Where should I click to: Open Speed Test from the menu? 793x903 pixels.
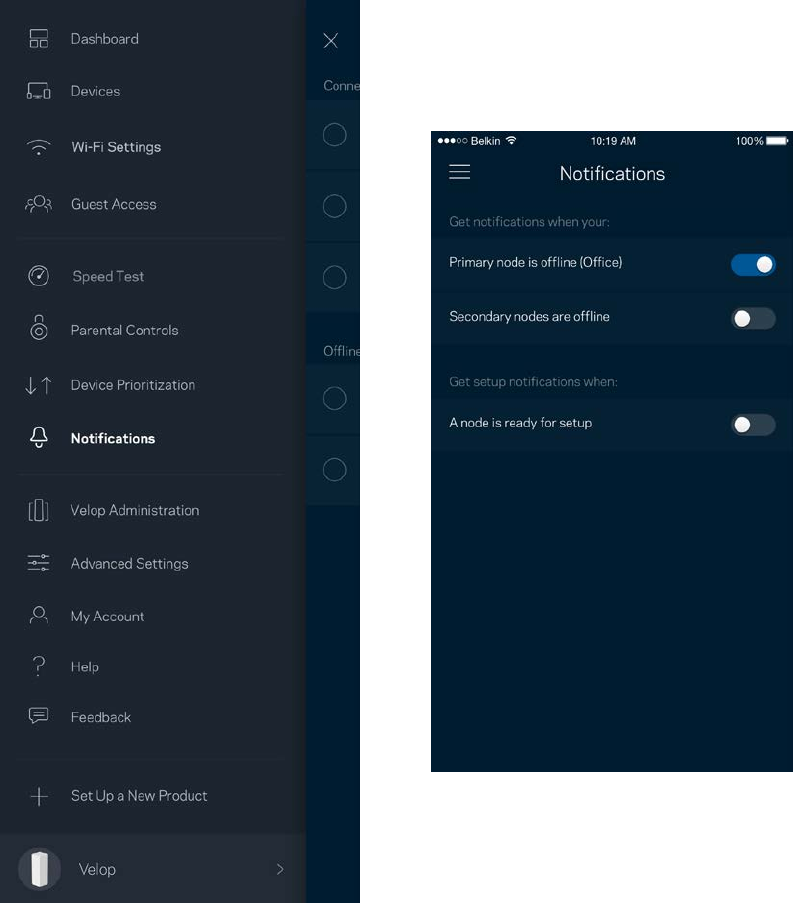[108, 276]
